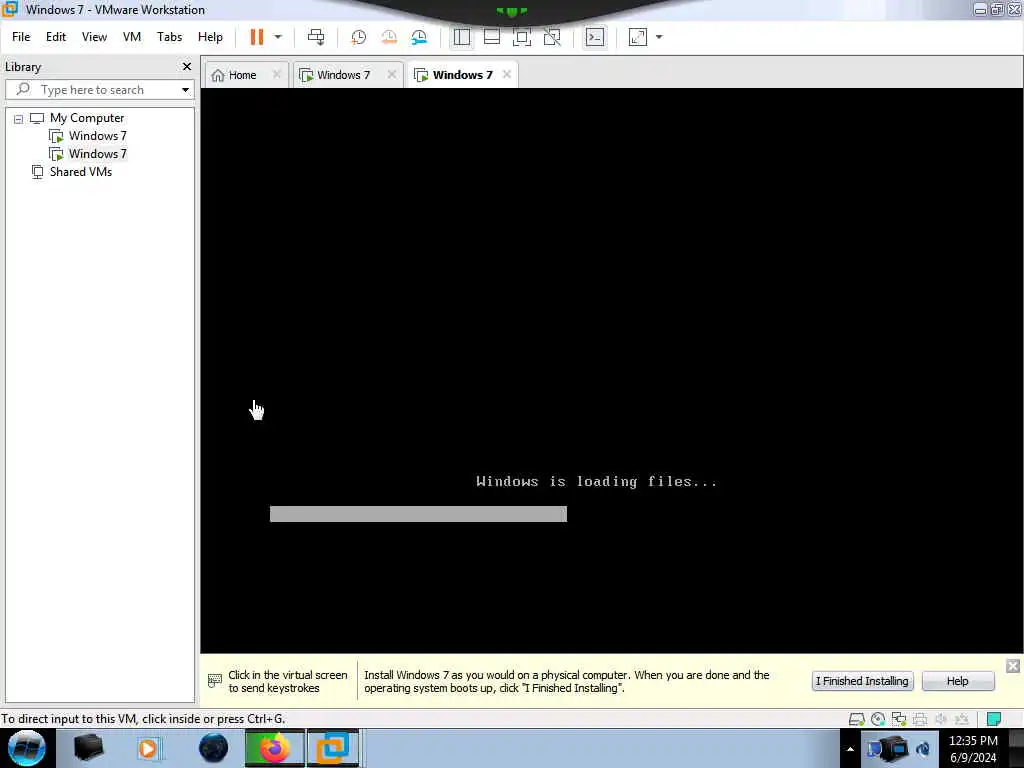Close the active Windows 7 tab
Viewport: 1024px width, 768px height.
click(507, 74)
